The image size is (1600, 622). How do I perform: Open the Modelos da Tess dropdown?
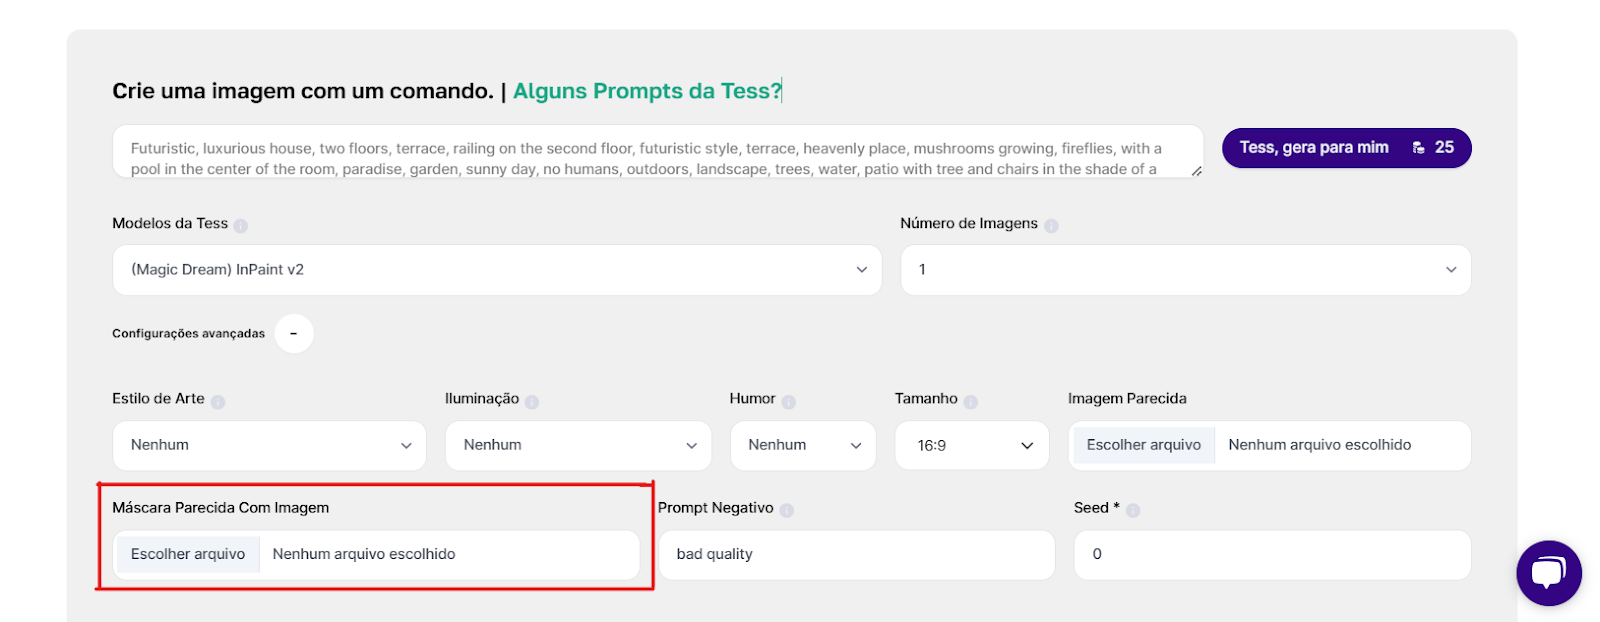tap(497, 270)
